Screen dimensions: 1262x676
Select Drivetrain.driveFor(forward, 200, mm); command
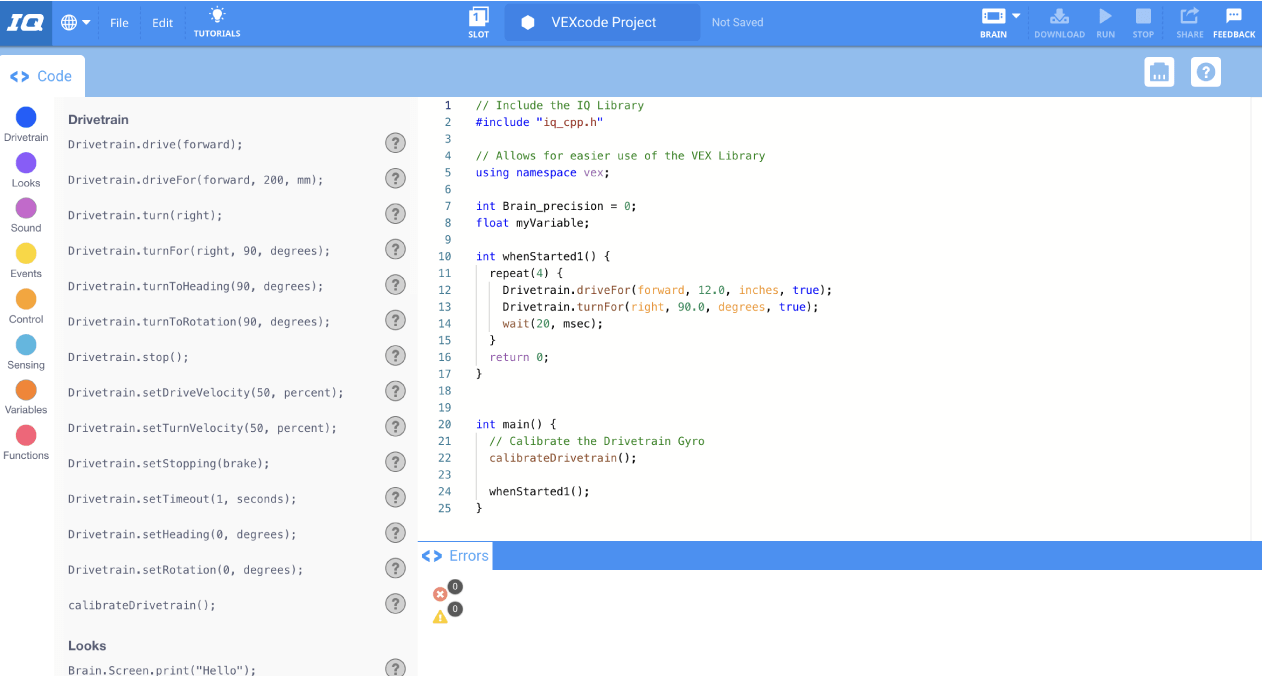196,180
